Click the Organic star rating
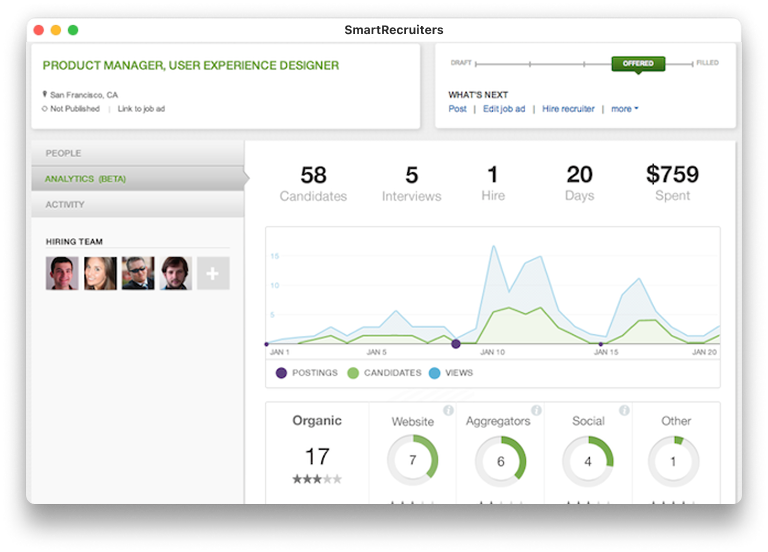Screen dimensions: 768x552 tap(317, 479)
